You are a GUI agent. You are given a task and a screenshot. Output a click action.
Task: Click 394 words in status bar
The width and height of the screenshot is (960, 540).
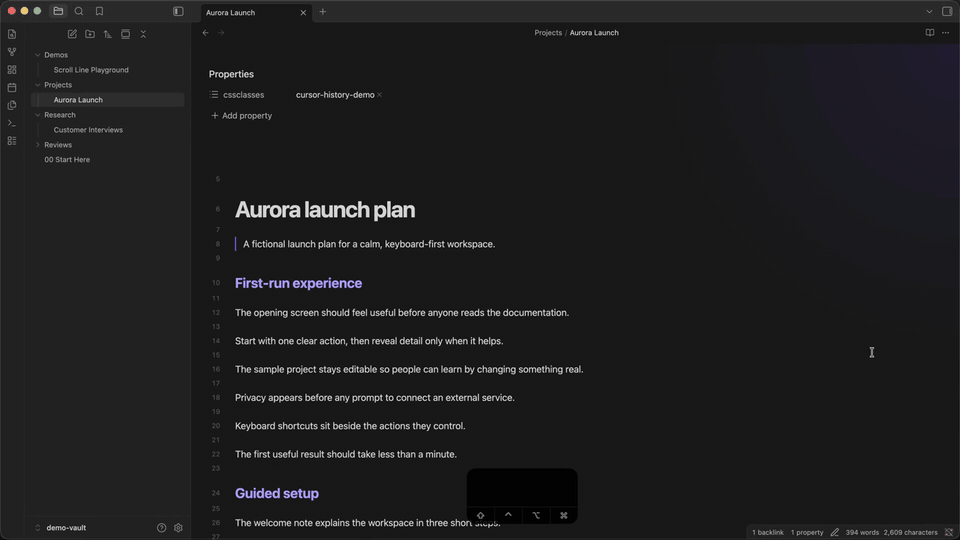862,533
